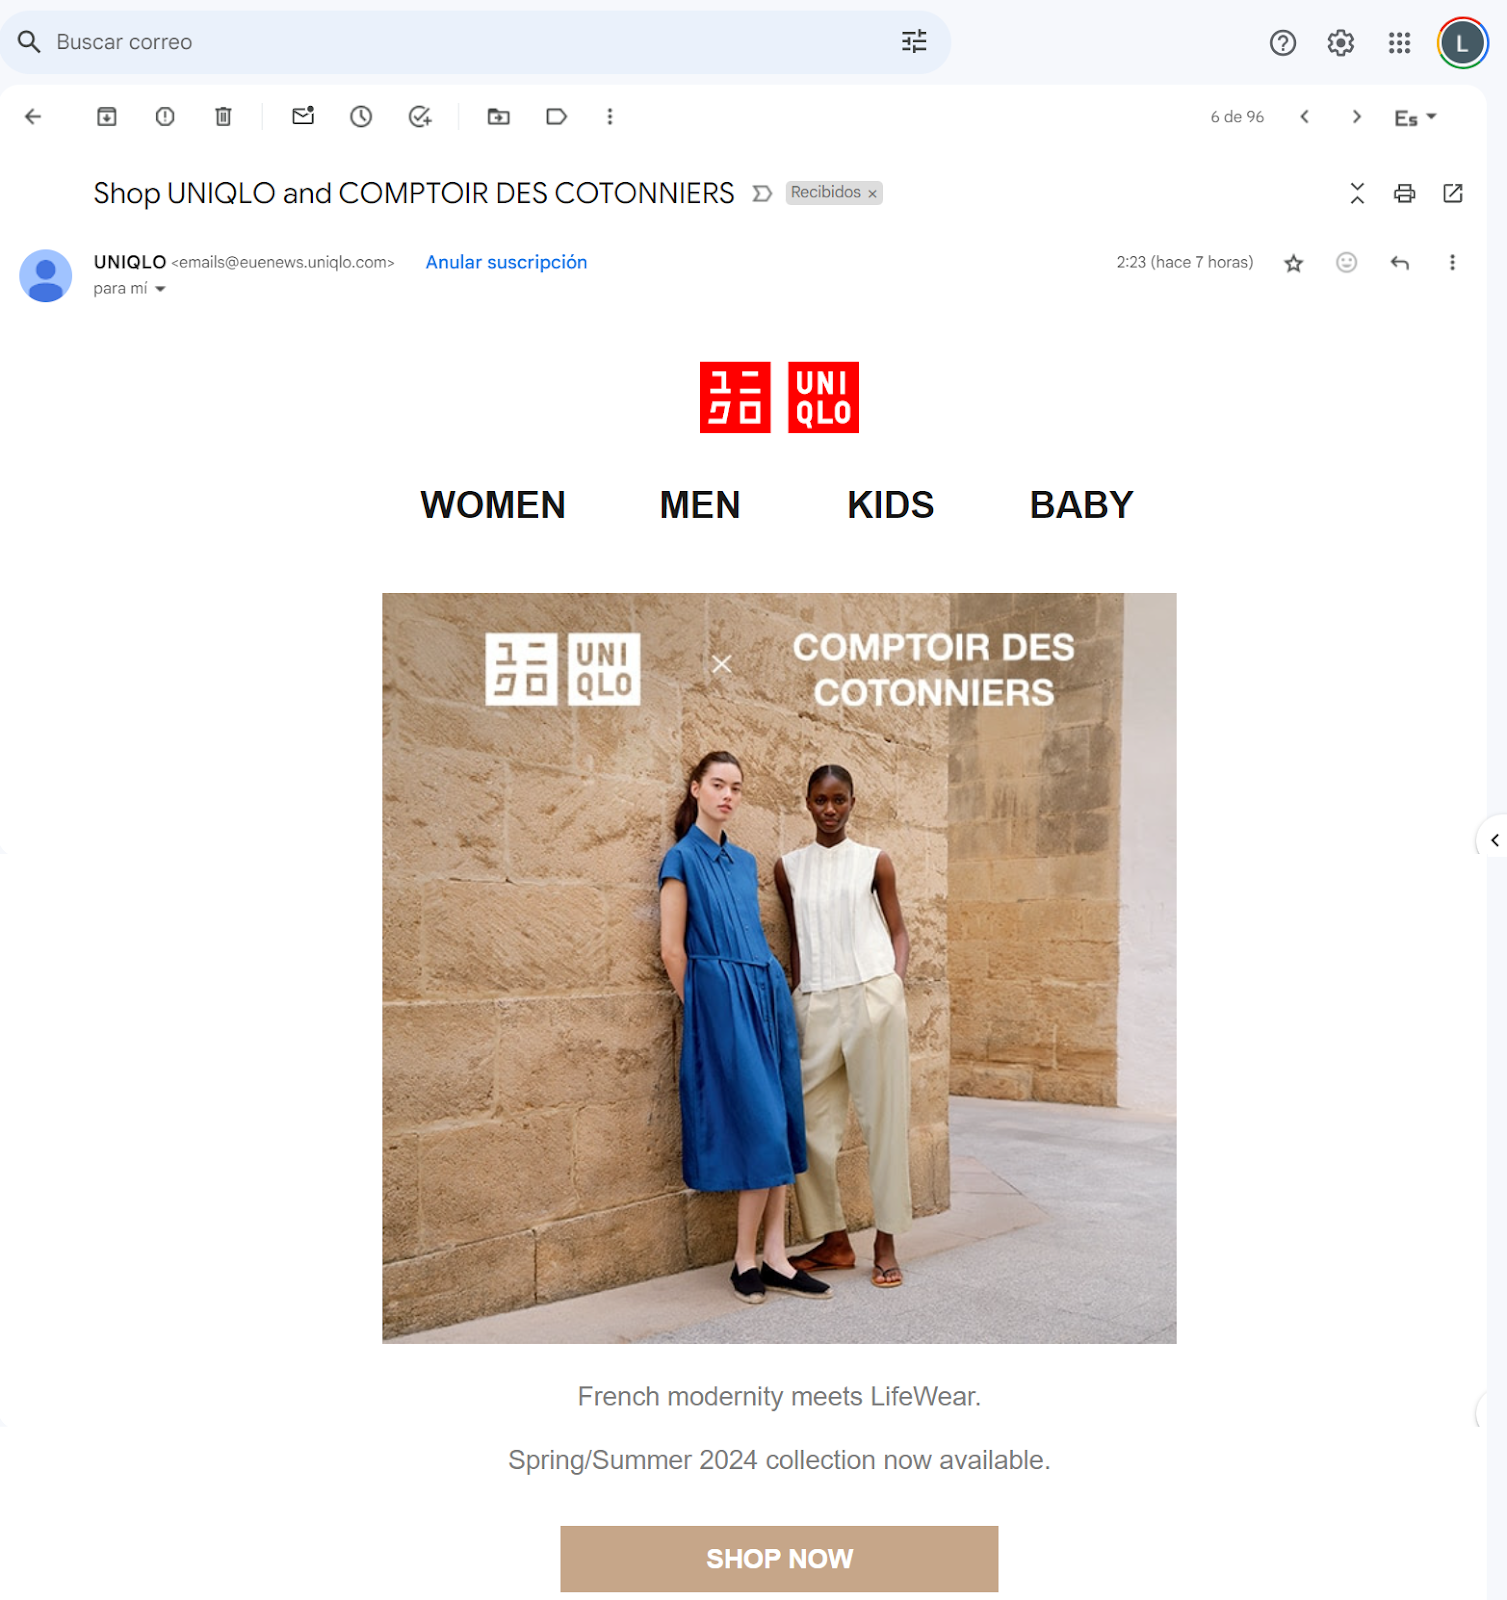Open message more options menu
1507x1600 pixels.
point(1452,263)
